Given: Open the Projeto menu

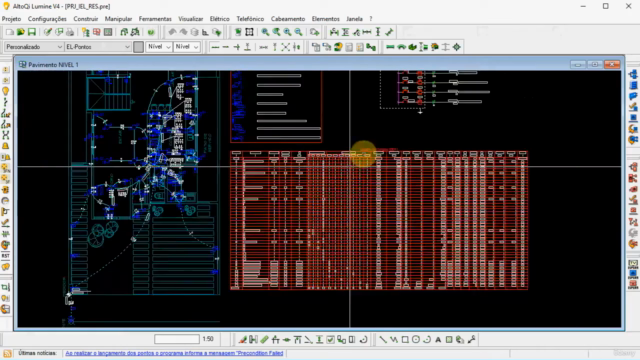Looking at the screenshot, I should (x=11, y=19).
